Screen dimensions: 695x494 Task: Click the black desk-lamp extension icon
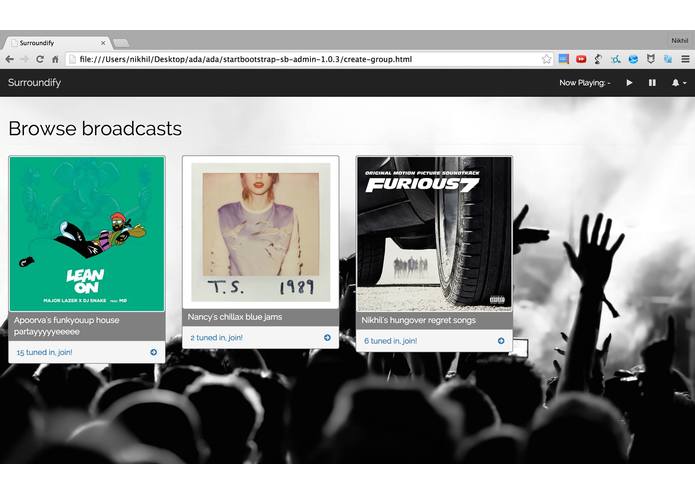pos(598,59)
